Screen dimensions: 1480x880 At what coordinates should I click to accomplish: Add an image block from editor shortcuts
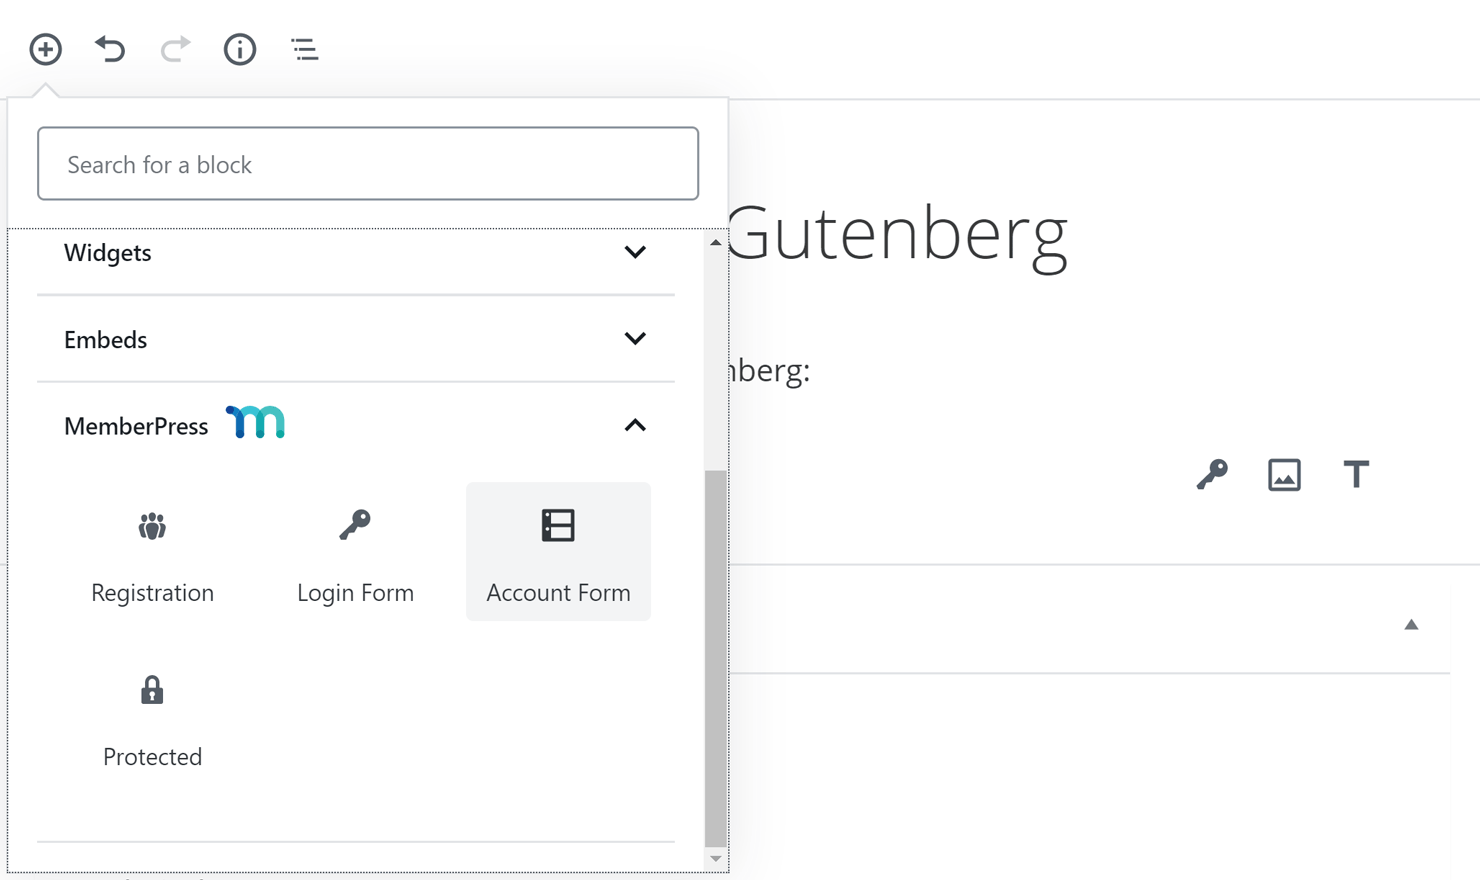click(1284, 474)
